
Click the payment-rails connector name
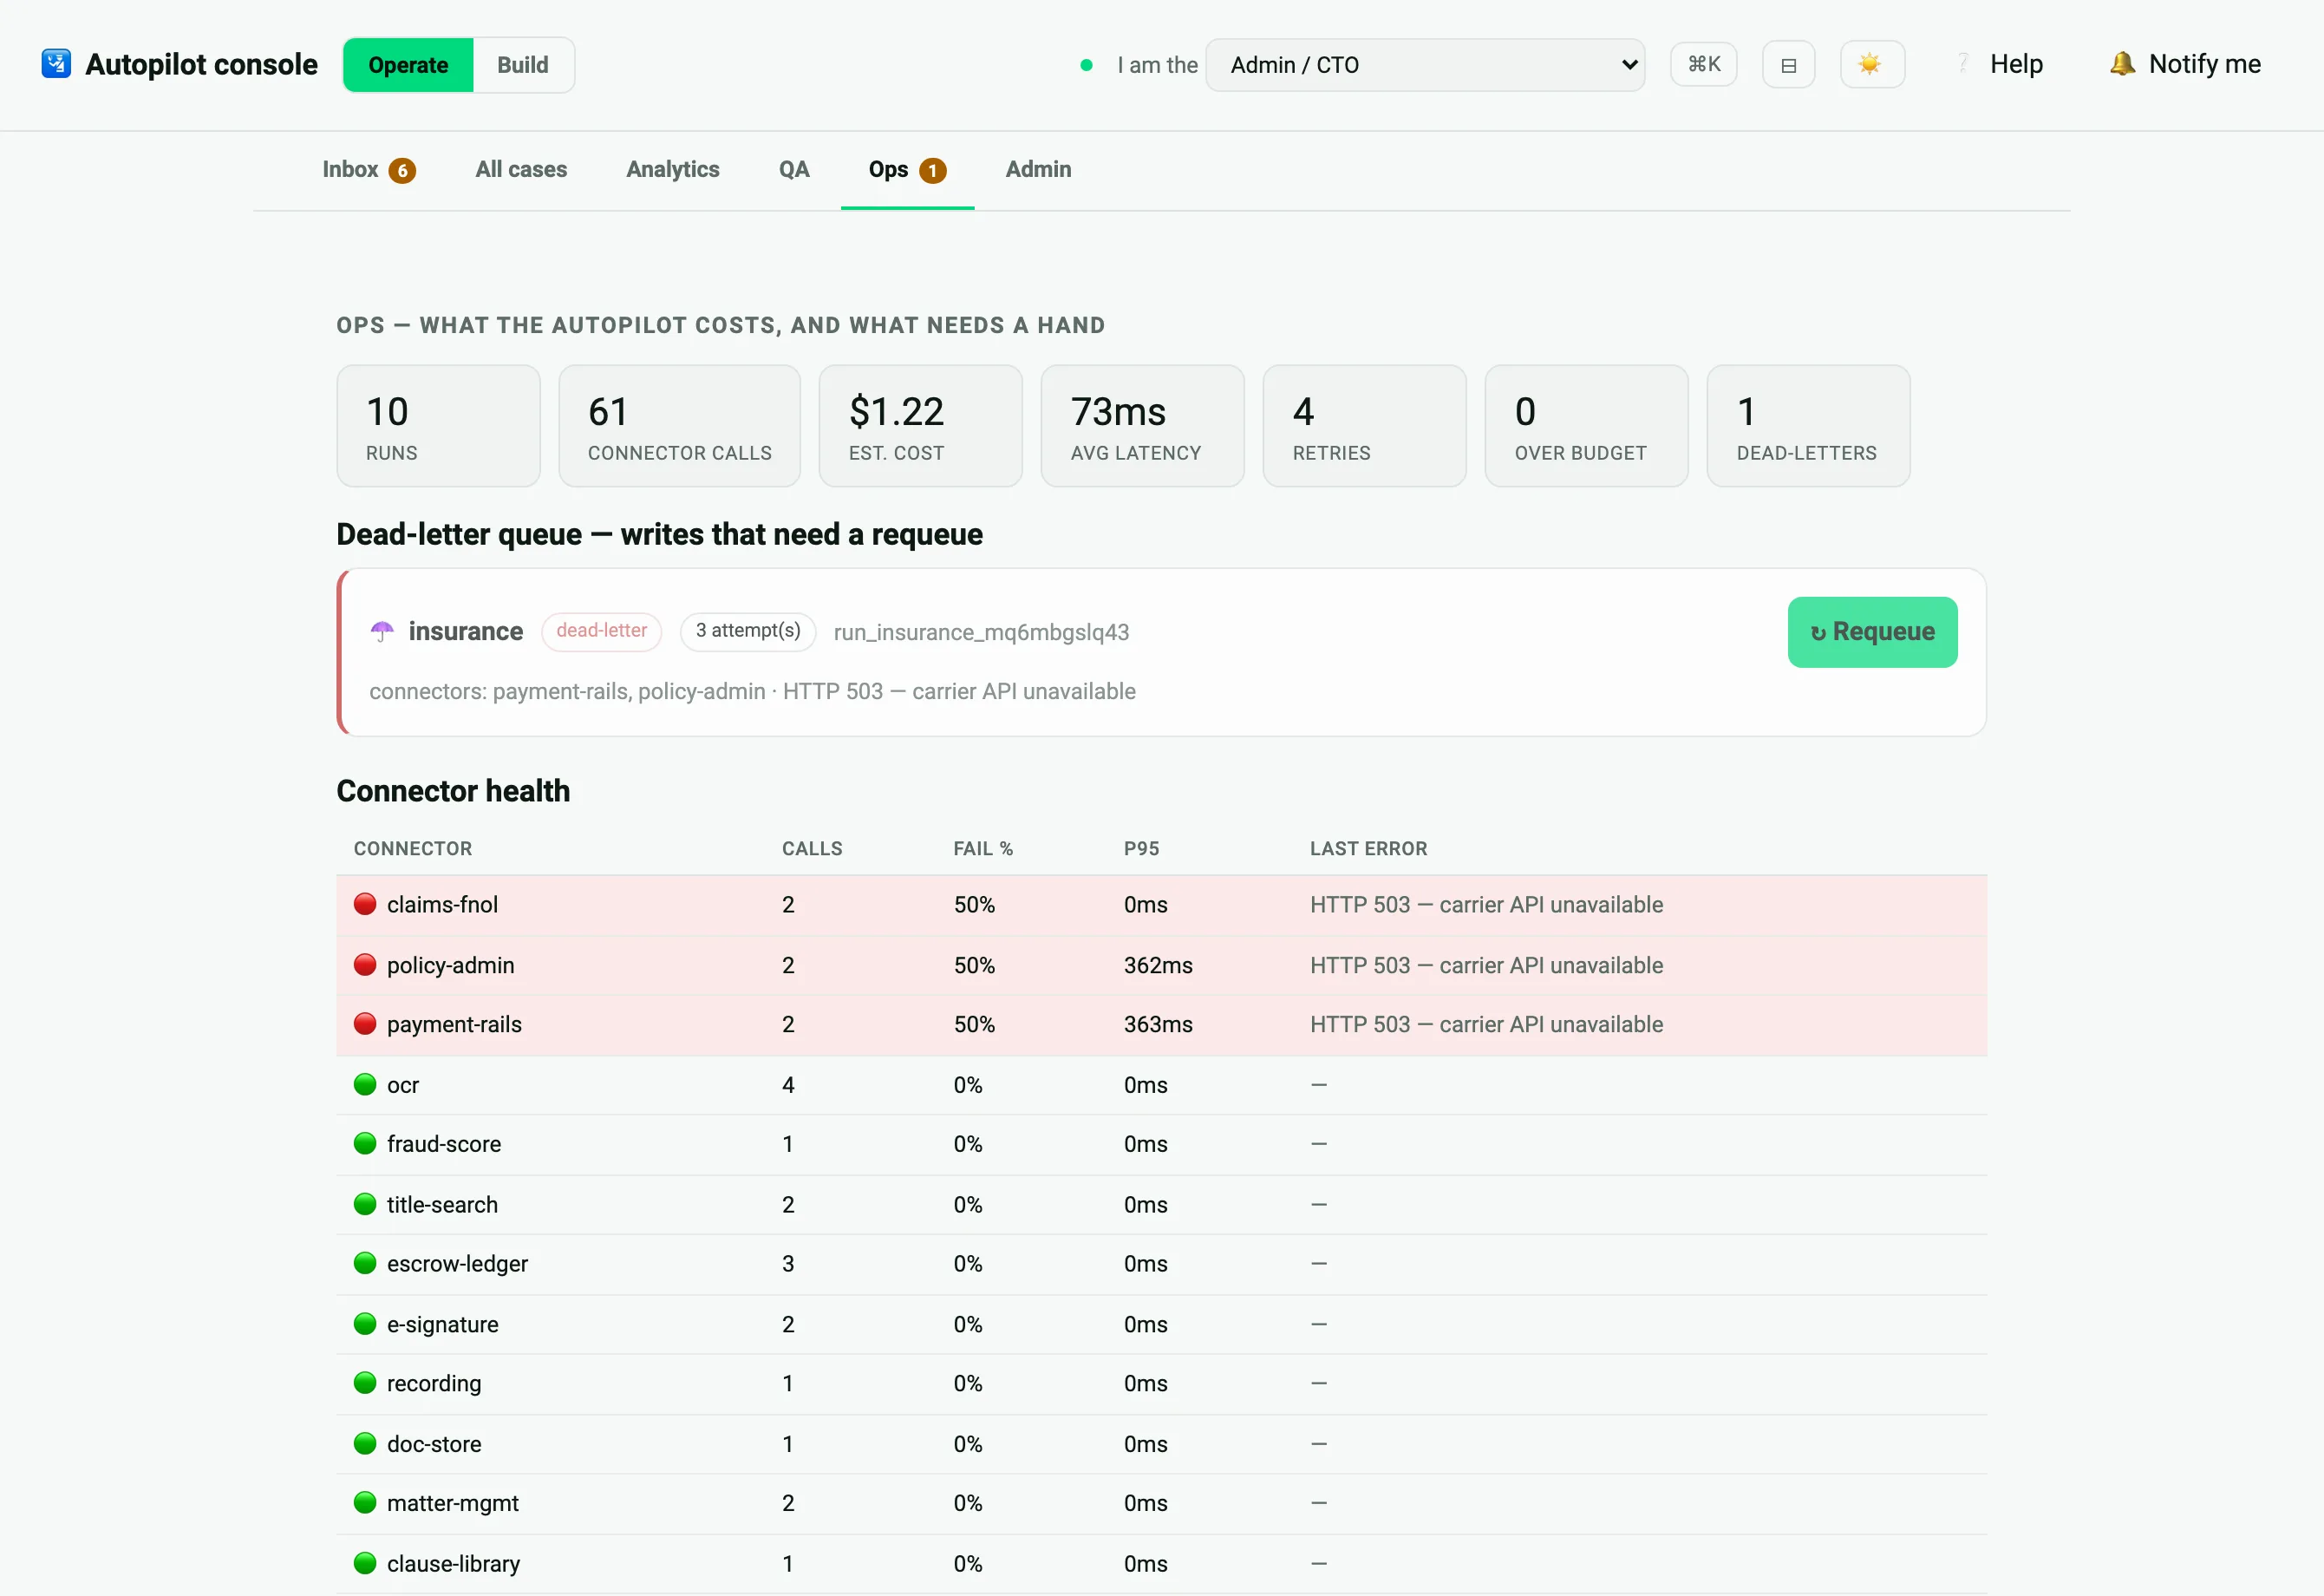(454, 1024)
